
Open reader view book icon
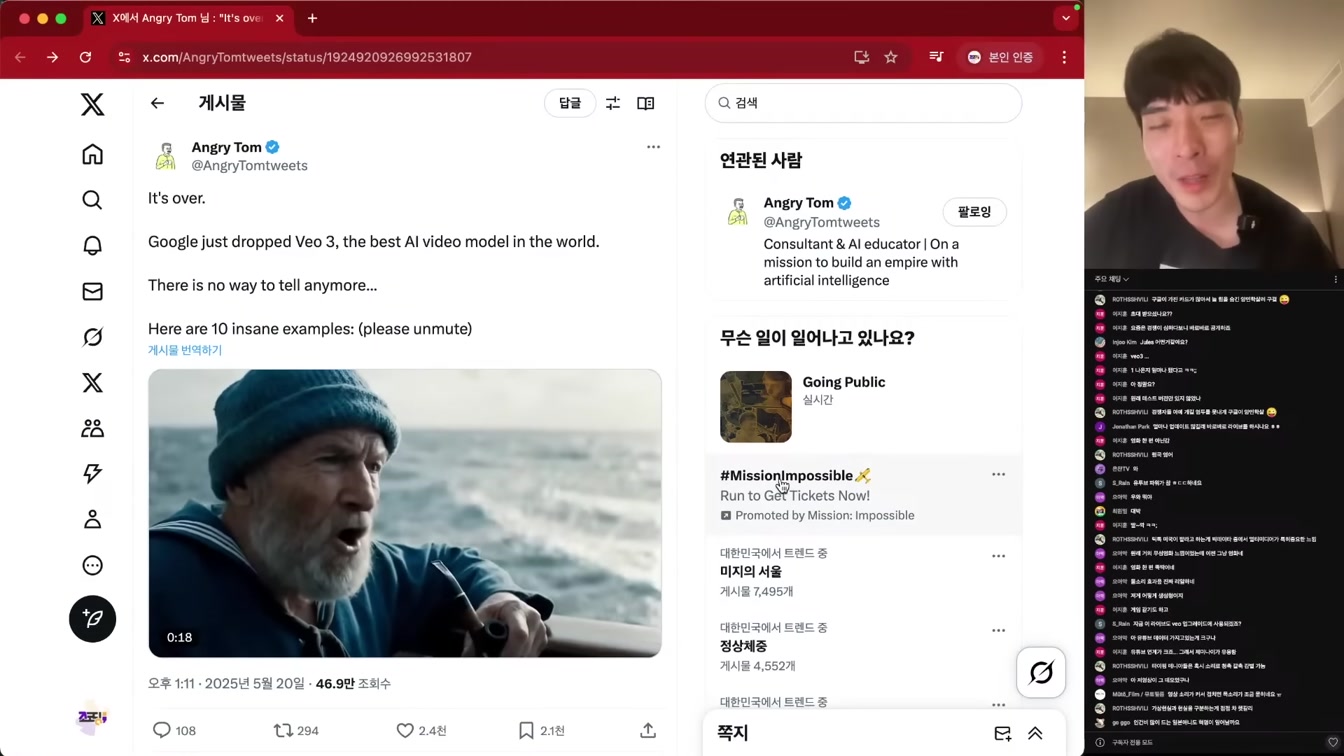(646, 103)
